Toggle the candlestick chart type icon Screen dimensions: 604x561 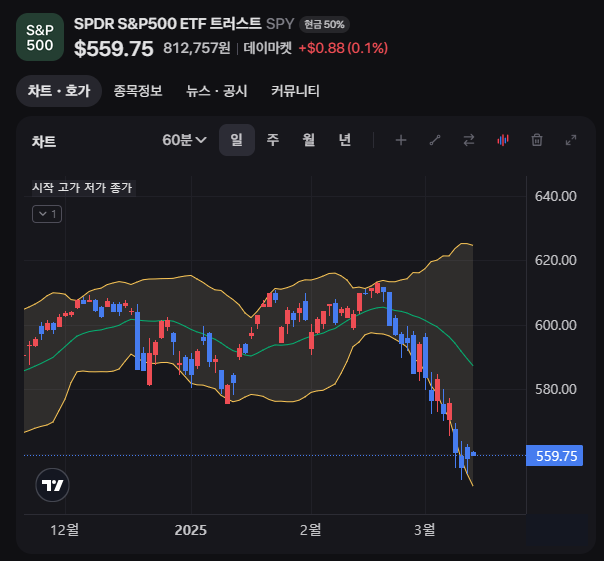point(503,140)
